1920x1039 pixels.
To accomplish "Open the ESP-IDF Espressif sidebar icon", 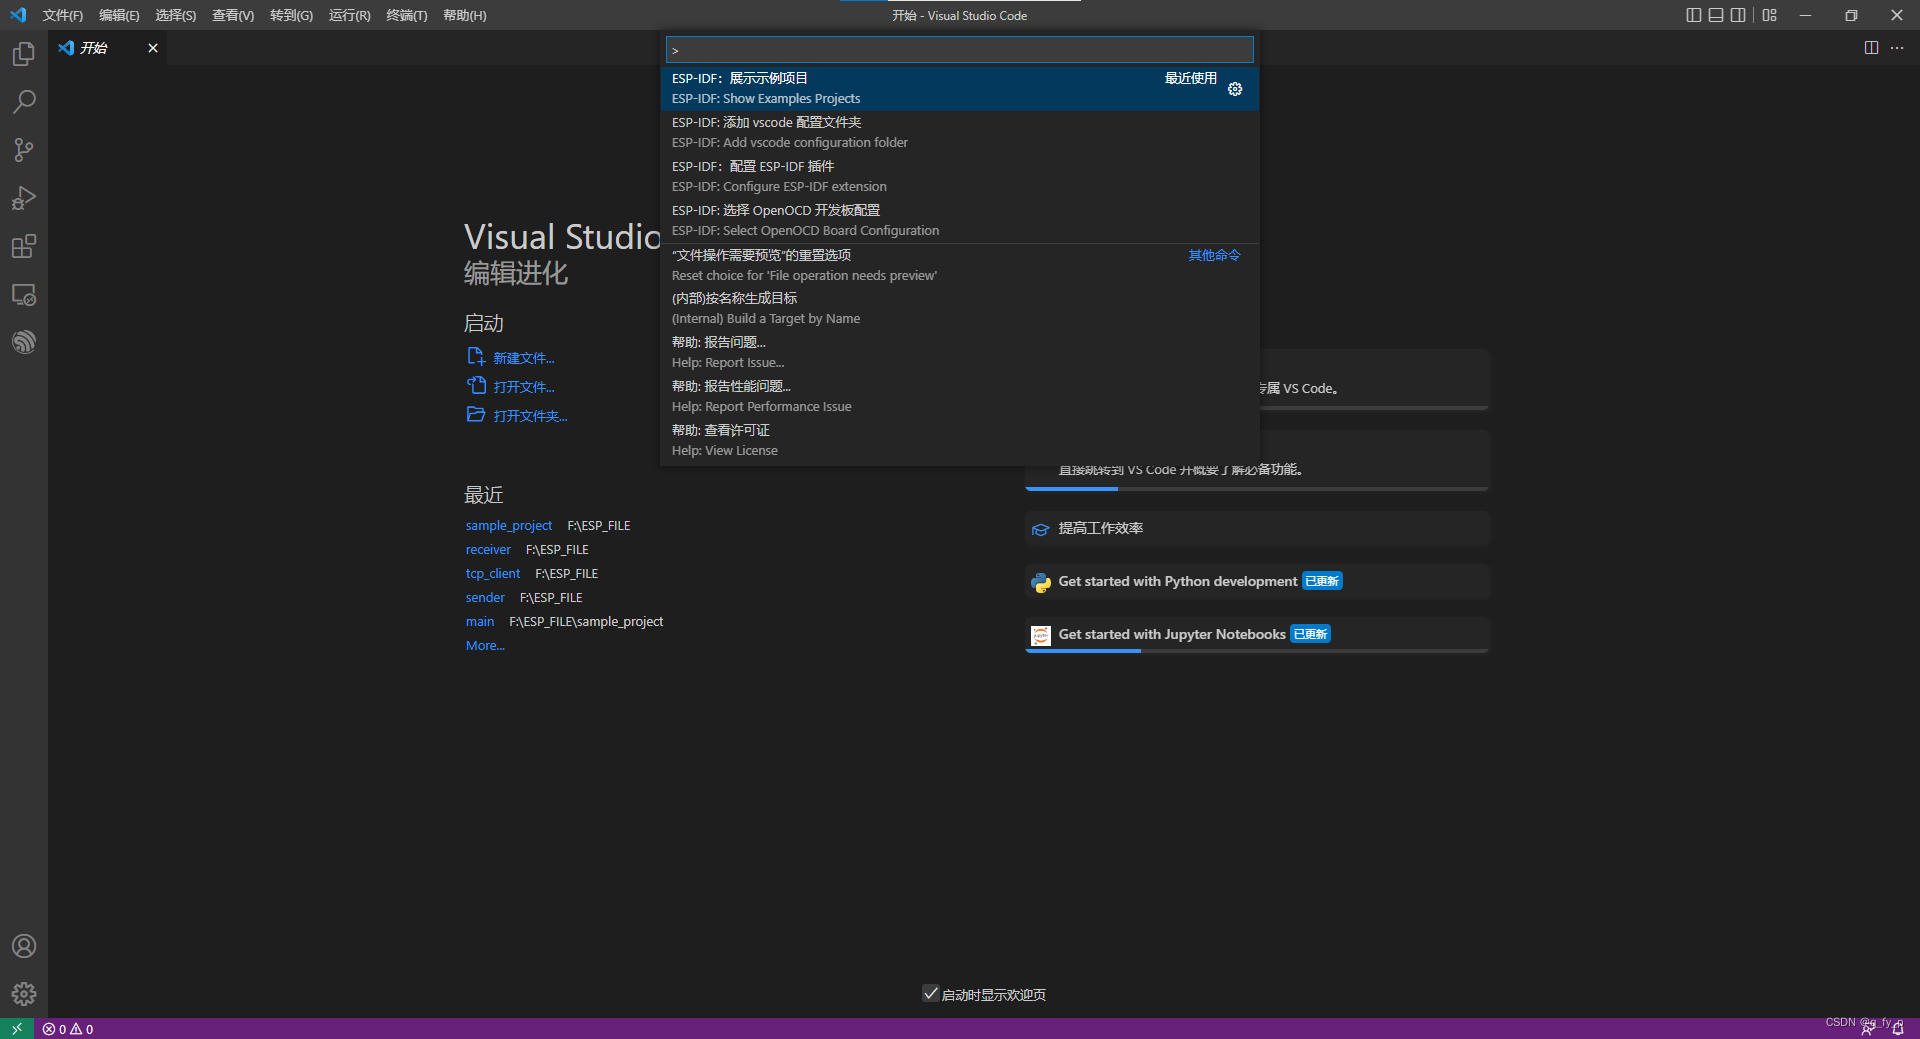I will 24,342.
